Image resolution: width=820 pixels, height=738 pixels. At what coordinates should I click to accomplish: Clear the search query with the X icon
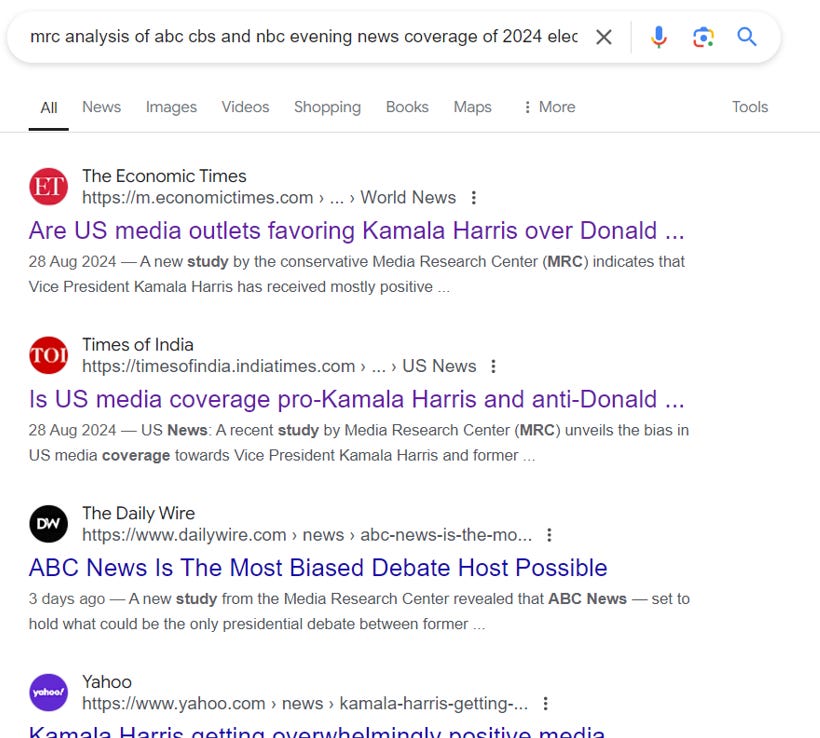click(x=603, y=37)
